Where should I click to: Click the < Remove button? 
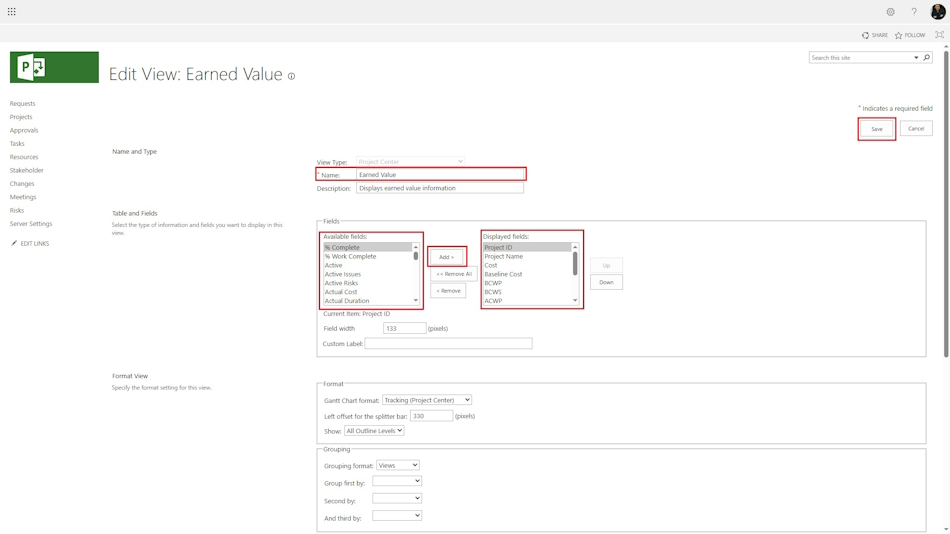pos(448,291)
